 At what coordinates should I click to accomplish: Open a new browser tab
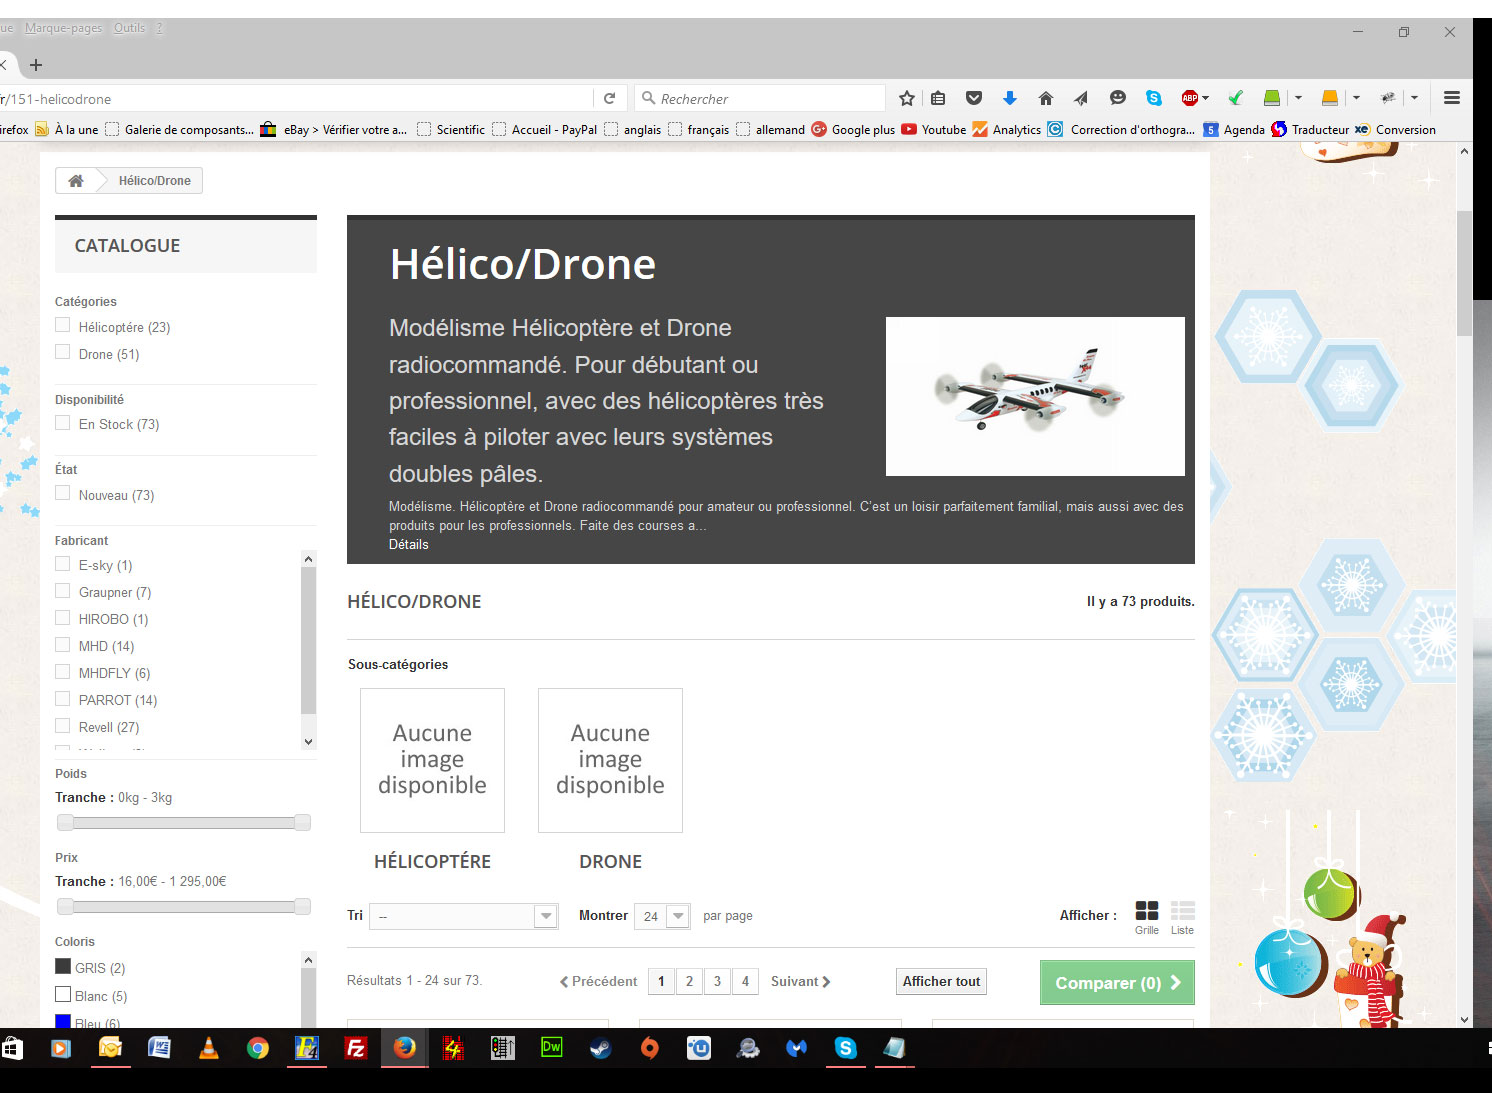point(36,65)
